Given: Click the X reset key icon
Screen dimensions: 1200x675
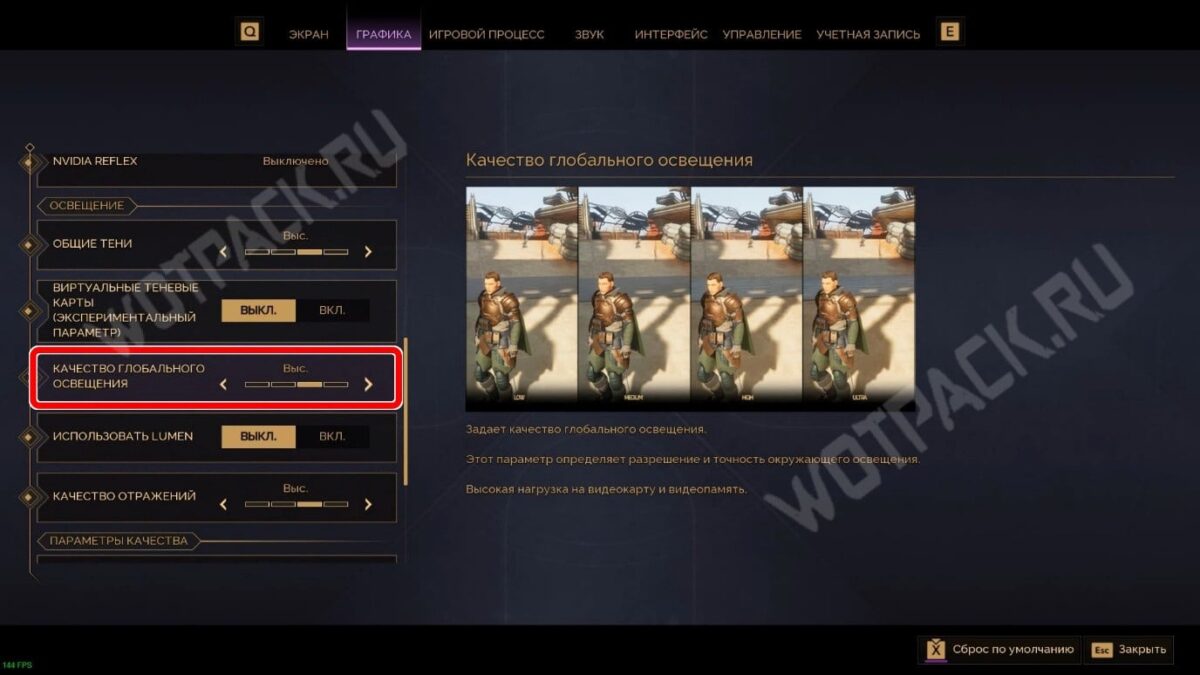Looking at the screenshot, I should point(935,649).
